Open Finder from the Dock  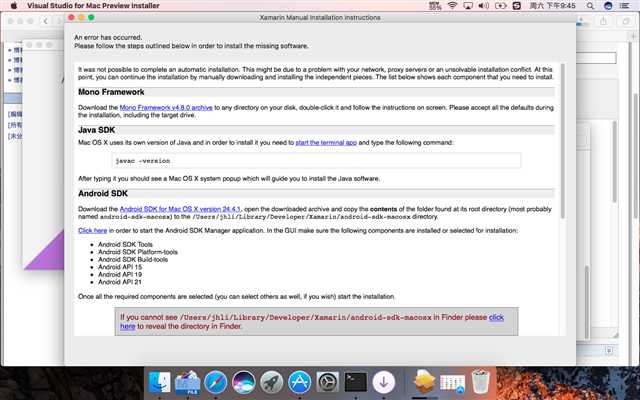click(x=159, y=382)
